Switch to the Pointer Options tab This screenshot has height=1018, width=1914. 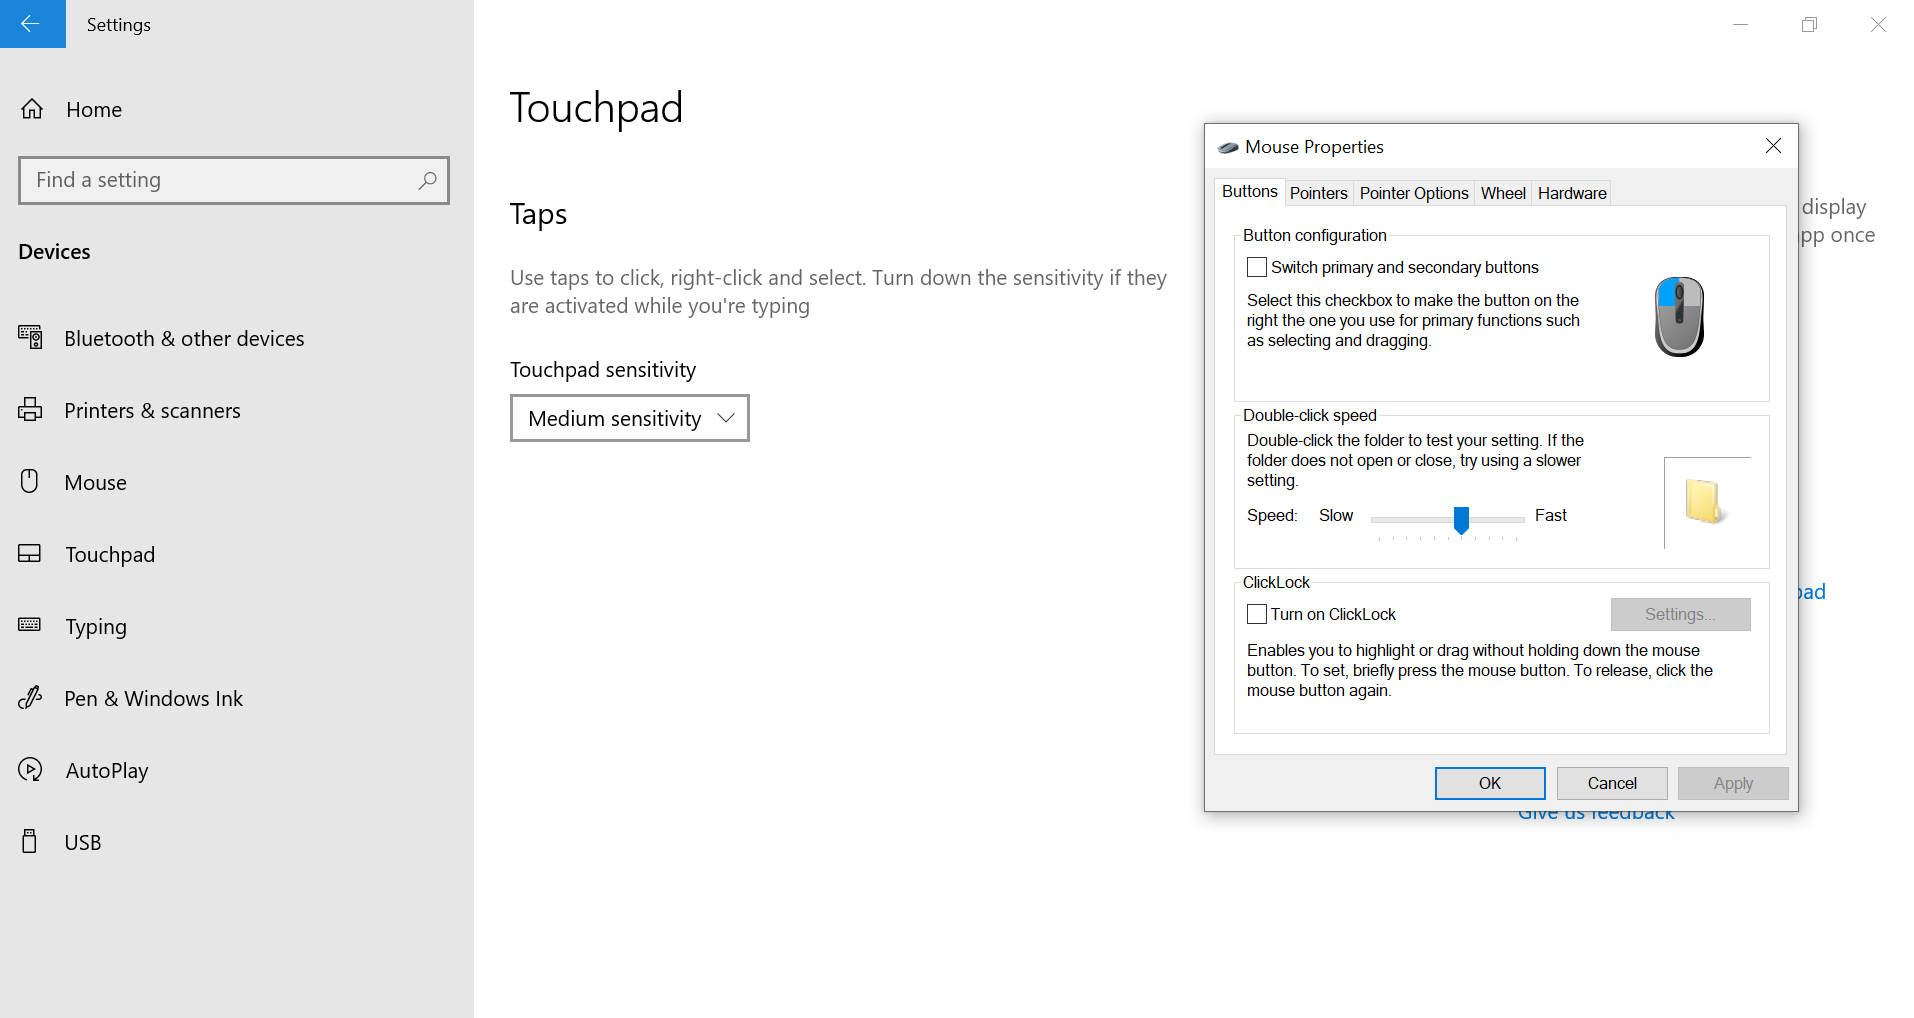coord(1414,193)
